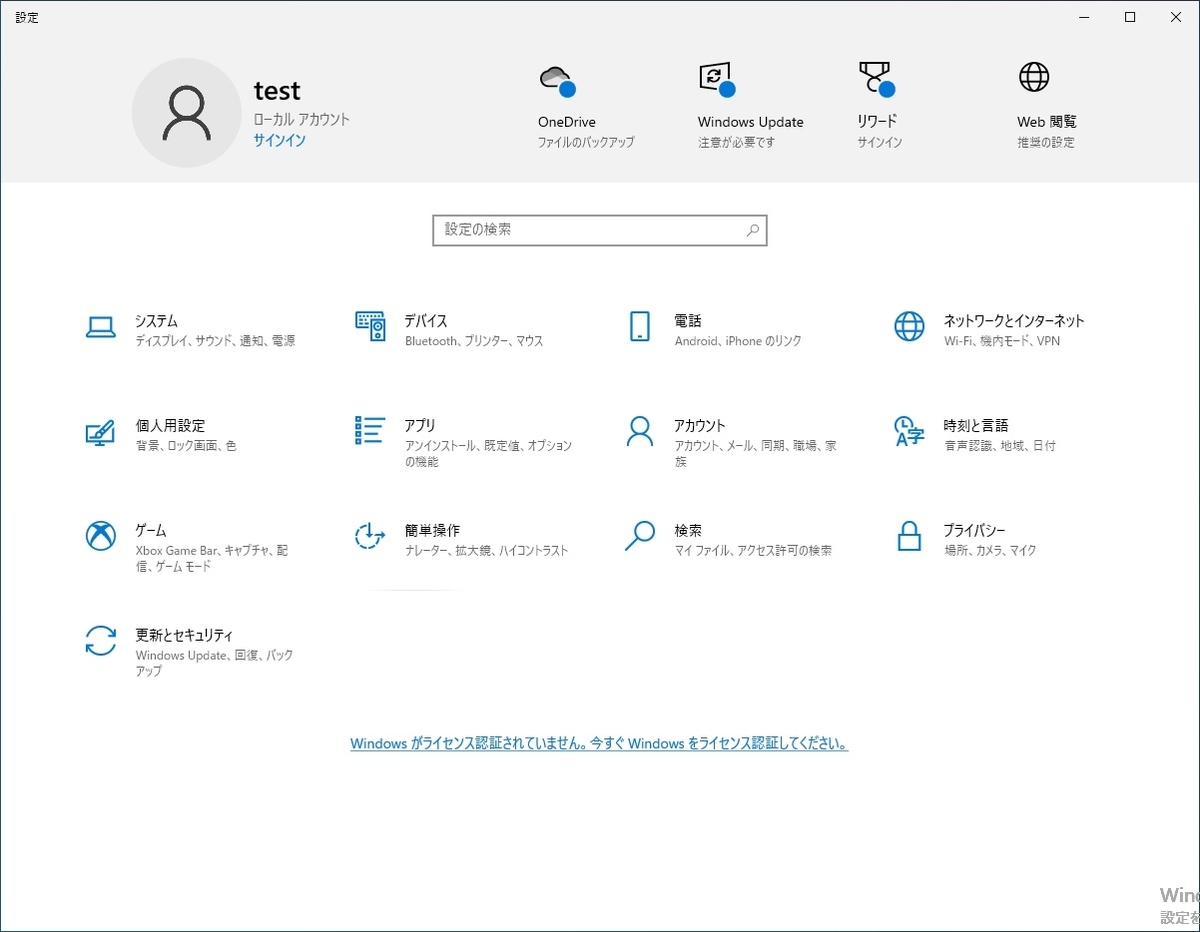The width and height of the screenshot is (1200, 932).
Task: Open the 電話 phone icon
Action: (640, 327)
